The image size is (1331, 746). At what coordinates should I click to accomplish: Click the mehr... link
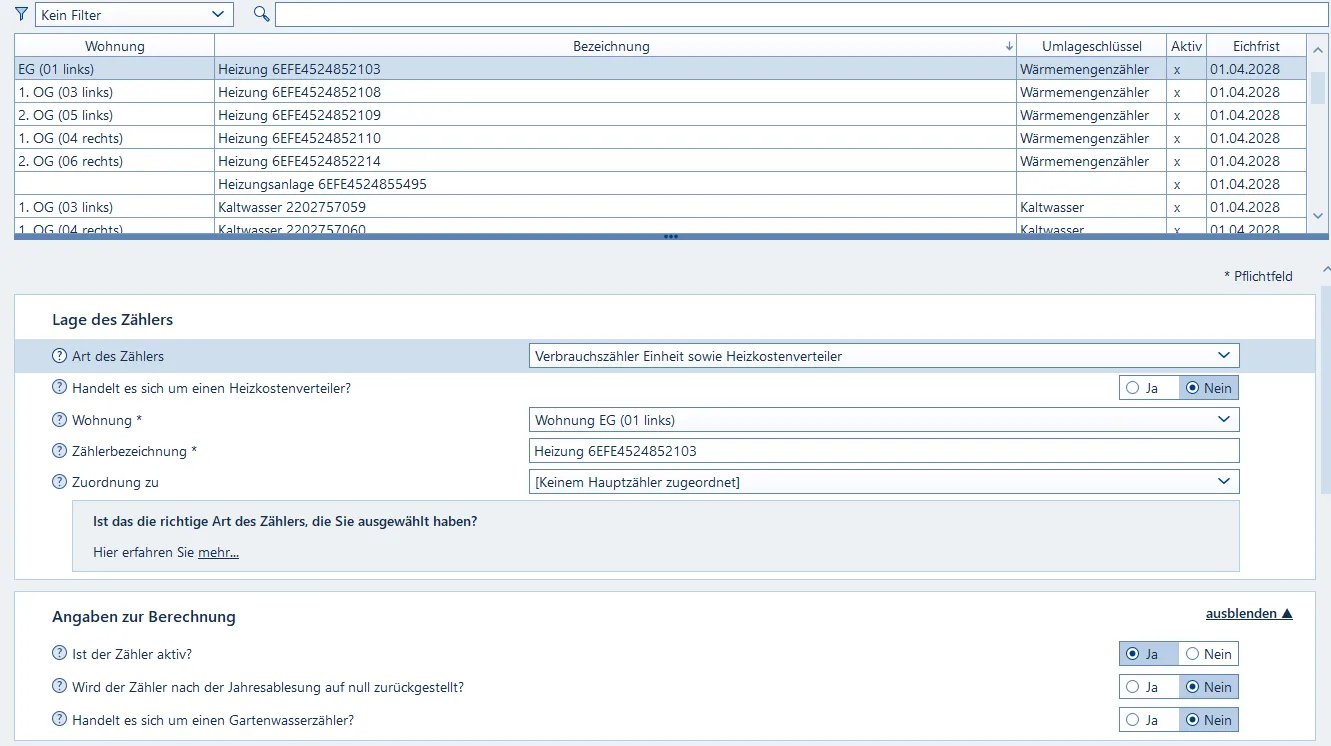[x=218, y=552]
